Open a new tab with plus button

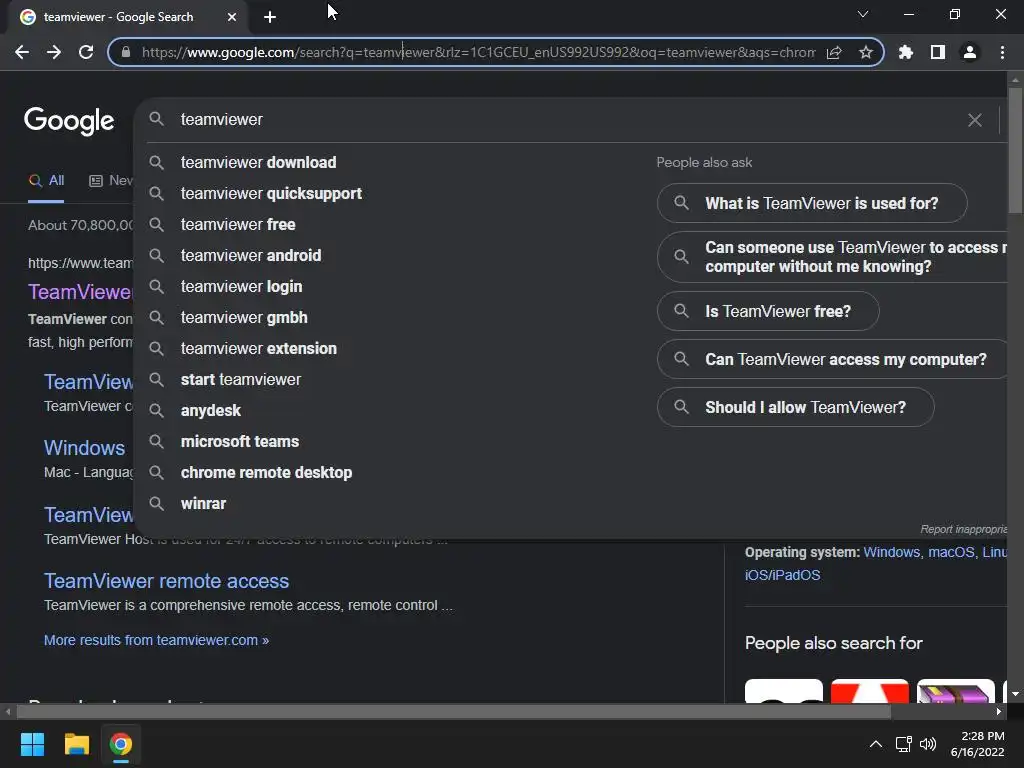tap(270, 17)
